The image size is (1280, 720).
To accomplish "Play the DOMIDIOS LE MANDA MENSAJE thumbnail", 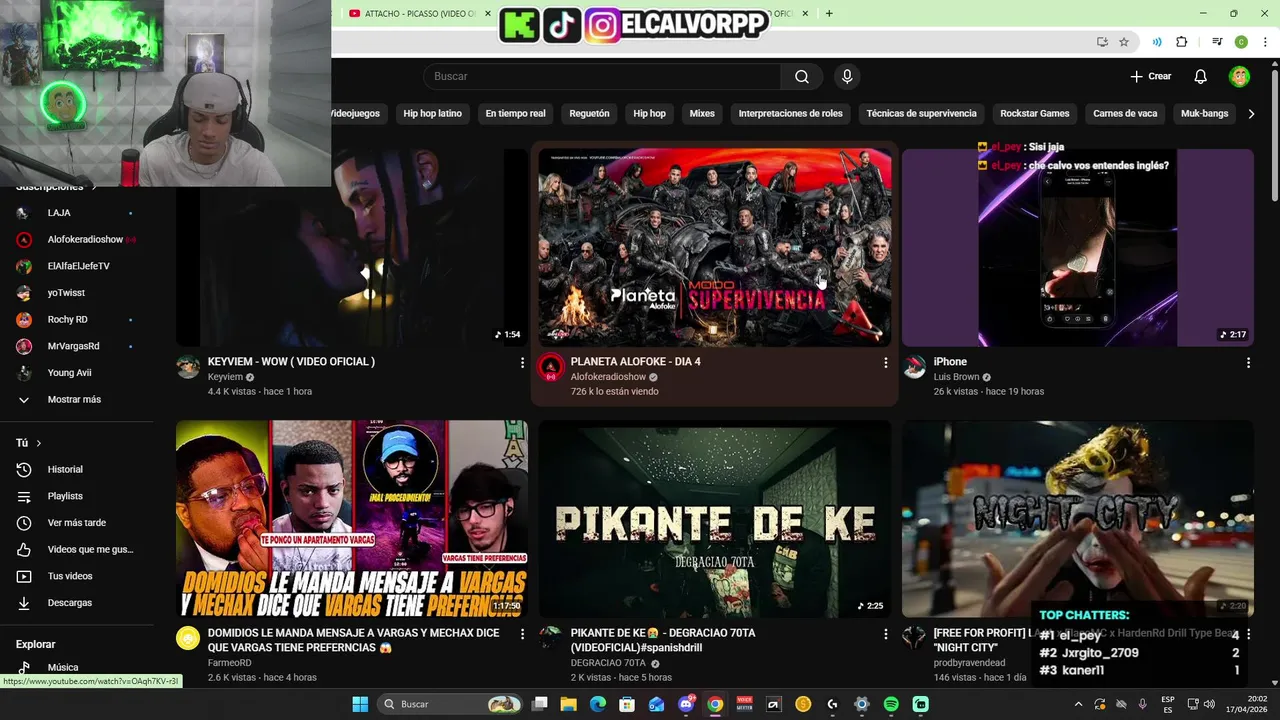I will (x=352, y=518).
